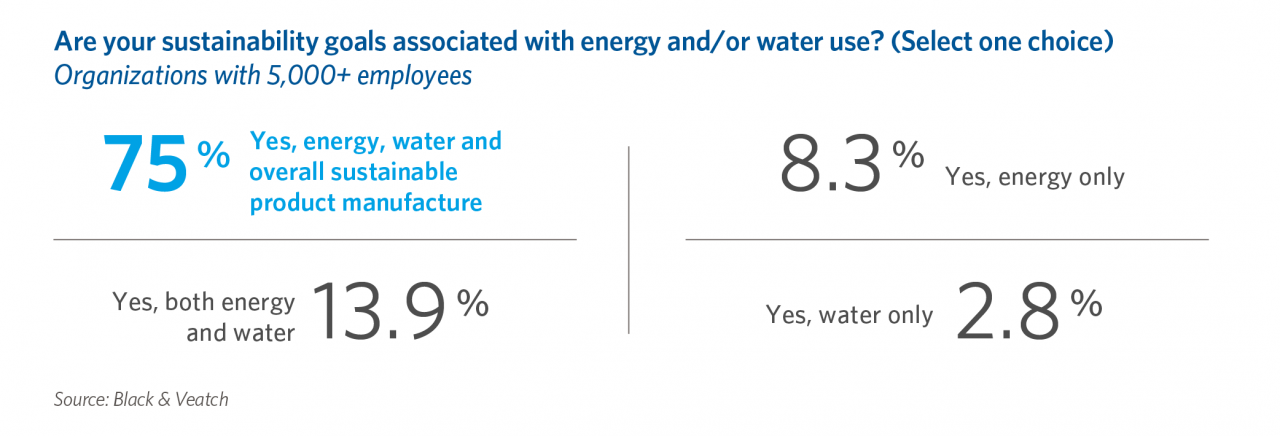This screenshot has width=1280, height=436.
Task: Click the vertical divider line in the center
Action: [628, 239]
